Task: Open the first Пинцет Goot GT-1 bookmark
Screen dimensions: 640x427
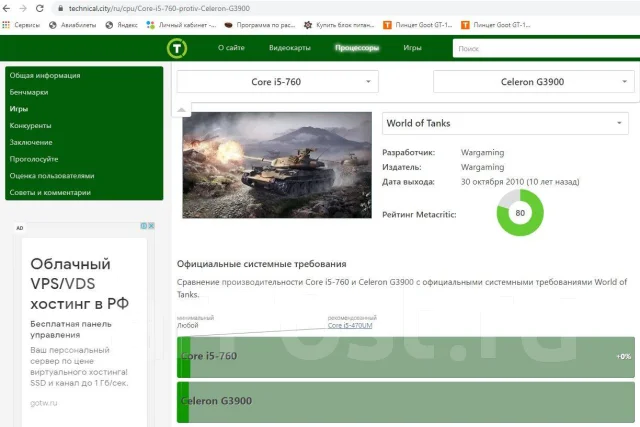Action: coord(418,25)
